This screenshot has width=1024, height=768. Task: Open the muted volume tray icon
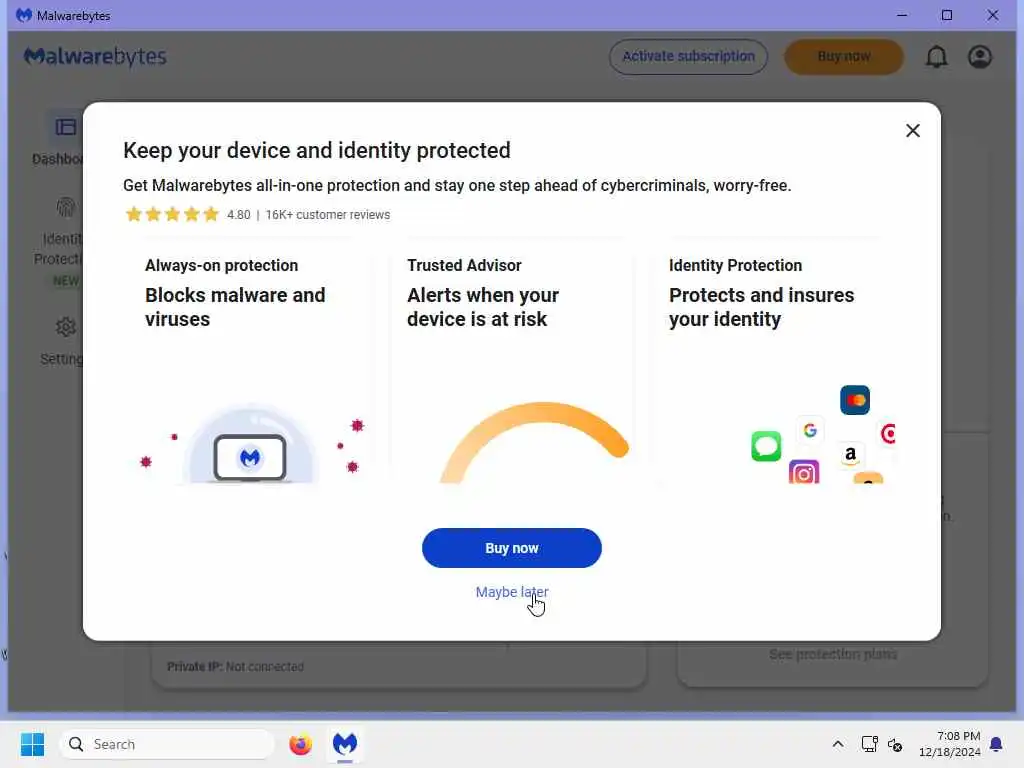(895, 744)
